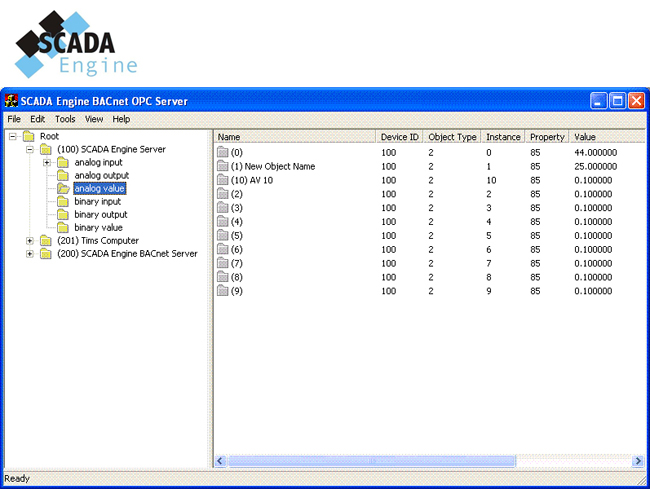650x489 pixels.
Task: Click the icon beside object (8)
Action: pos(223,277)
